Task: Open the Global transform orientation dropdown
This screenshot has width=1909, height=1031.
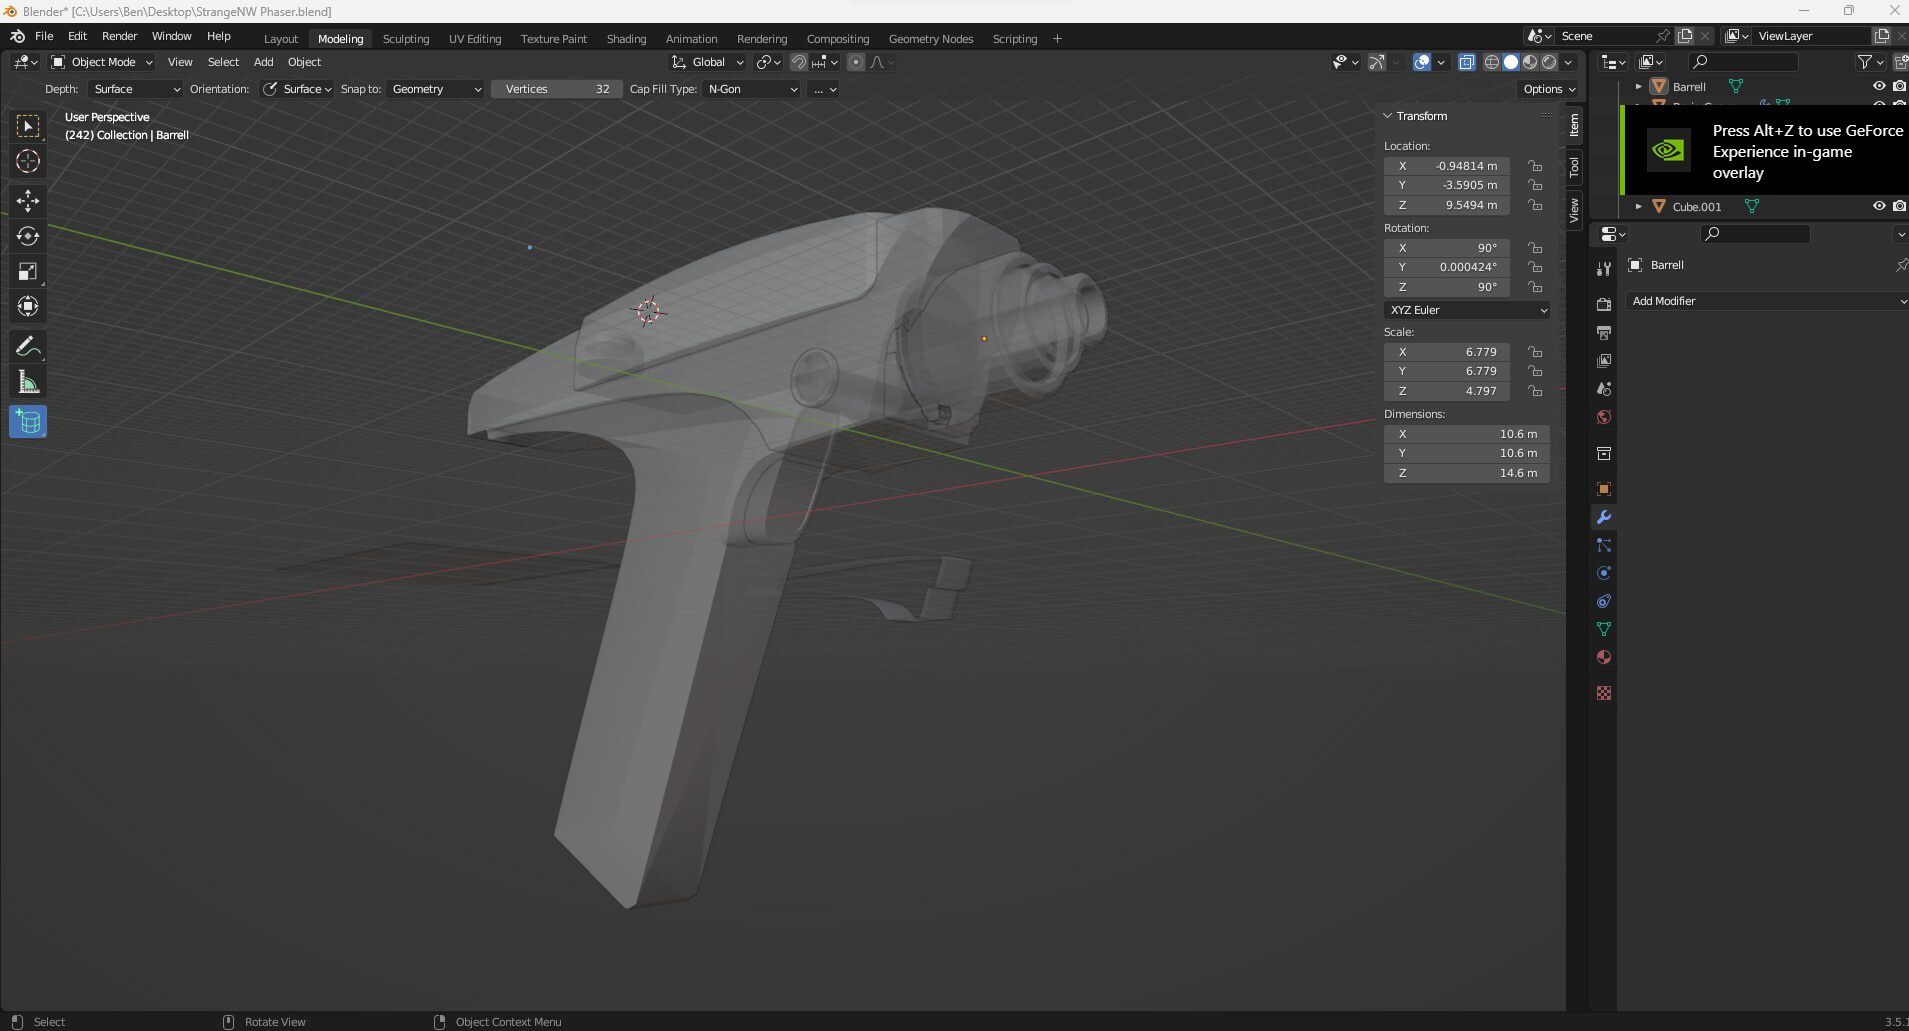Action: (x=707, y=62)
